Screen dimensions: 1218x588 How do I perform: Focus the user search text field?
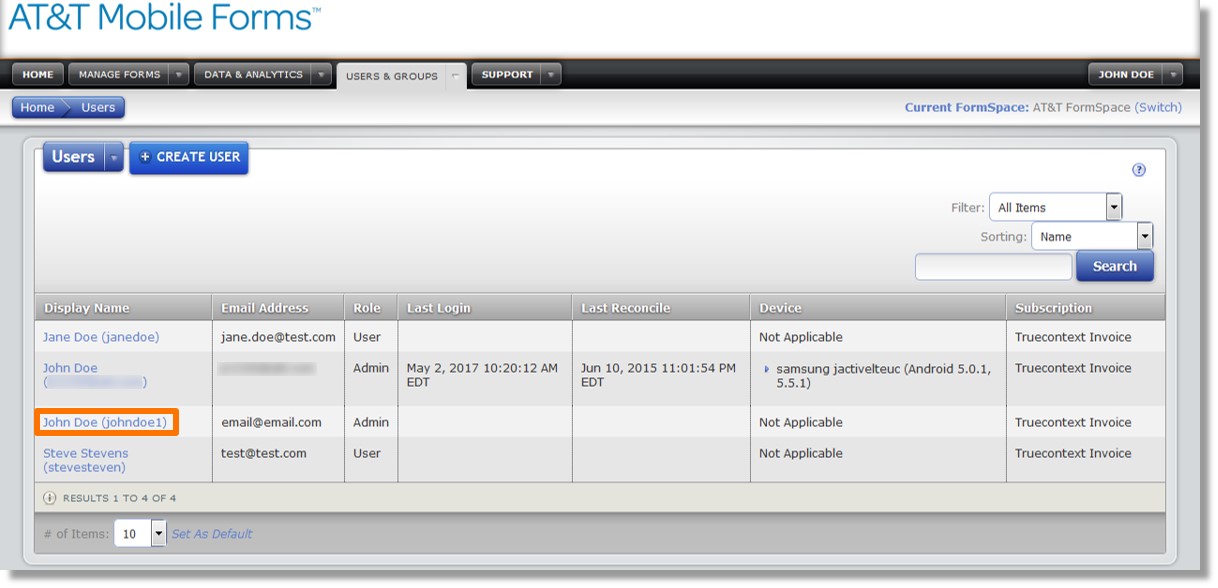point(993,266)
